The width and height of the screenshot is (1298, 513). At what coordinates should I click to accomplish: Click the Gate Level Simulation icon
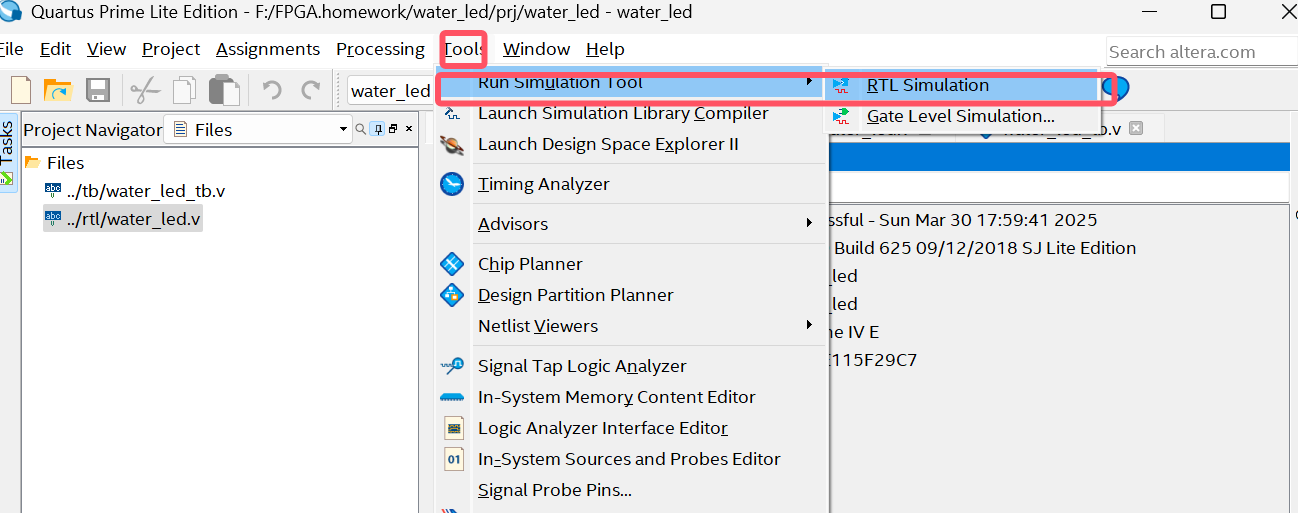pyautogui.click(x=841, y=117)
